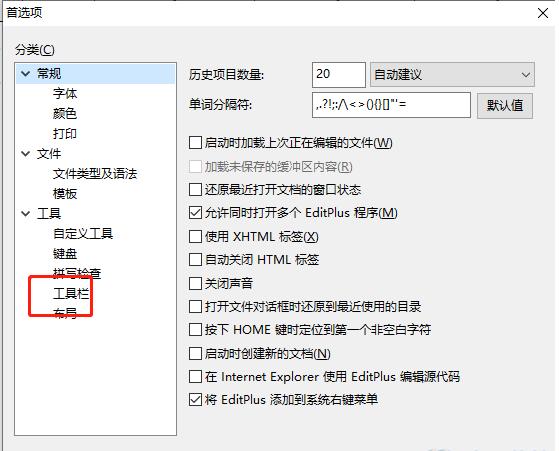Viewport: 559px width, 451px height.
Task: Select 文件类型及语法 tree item
Action: click(x=95, y=174)
